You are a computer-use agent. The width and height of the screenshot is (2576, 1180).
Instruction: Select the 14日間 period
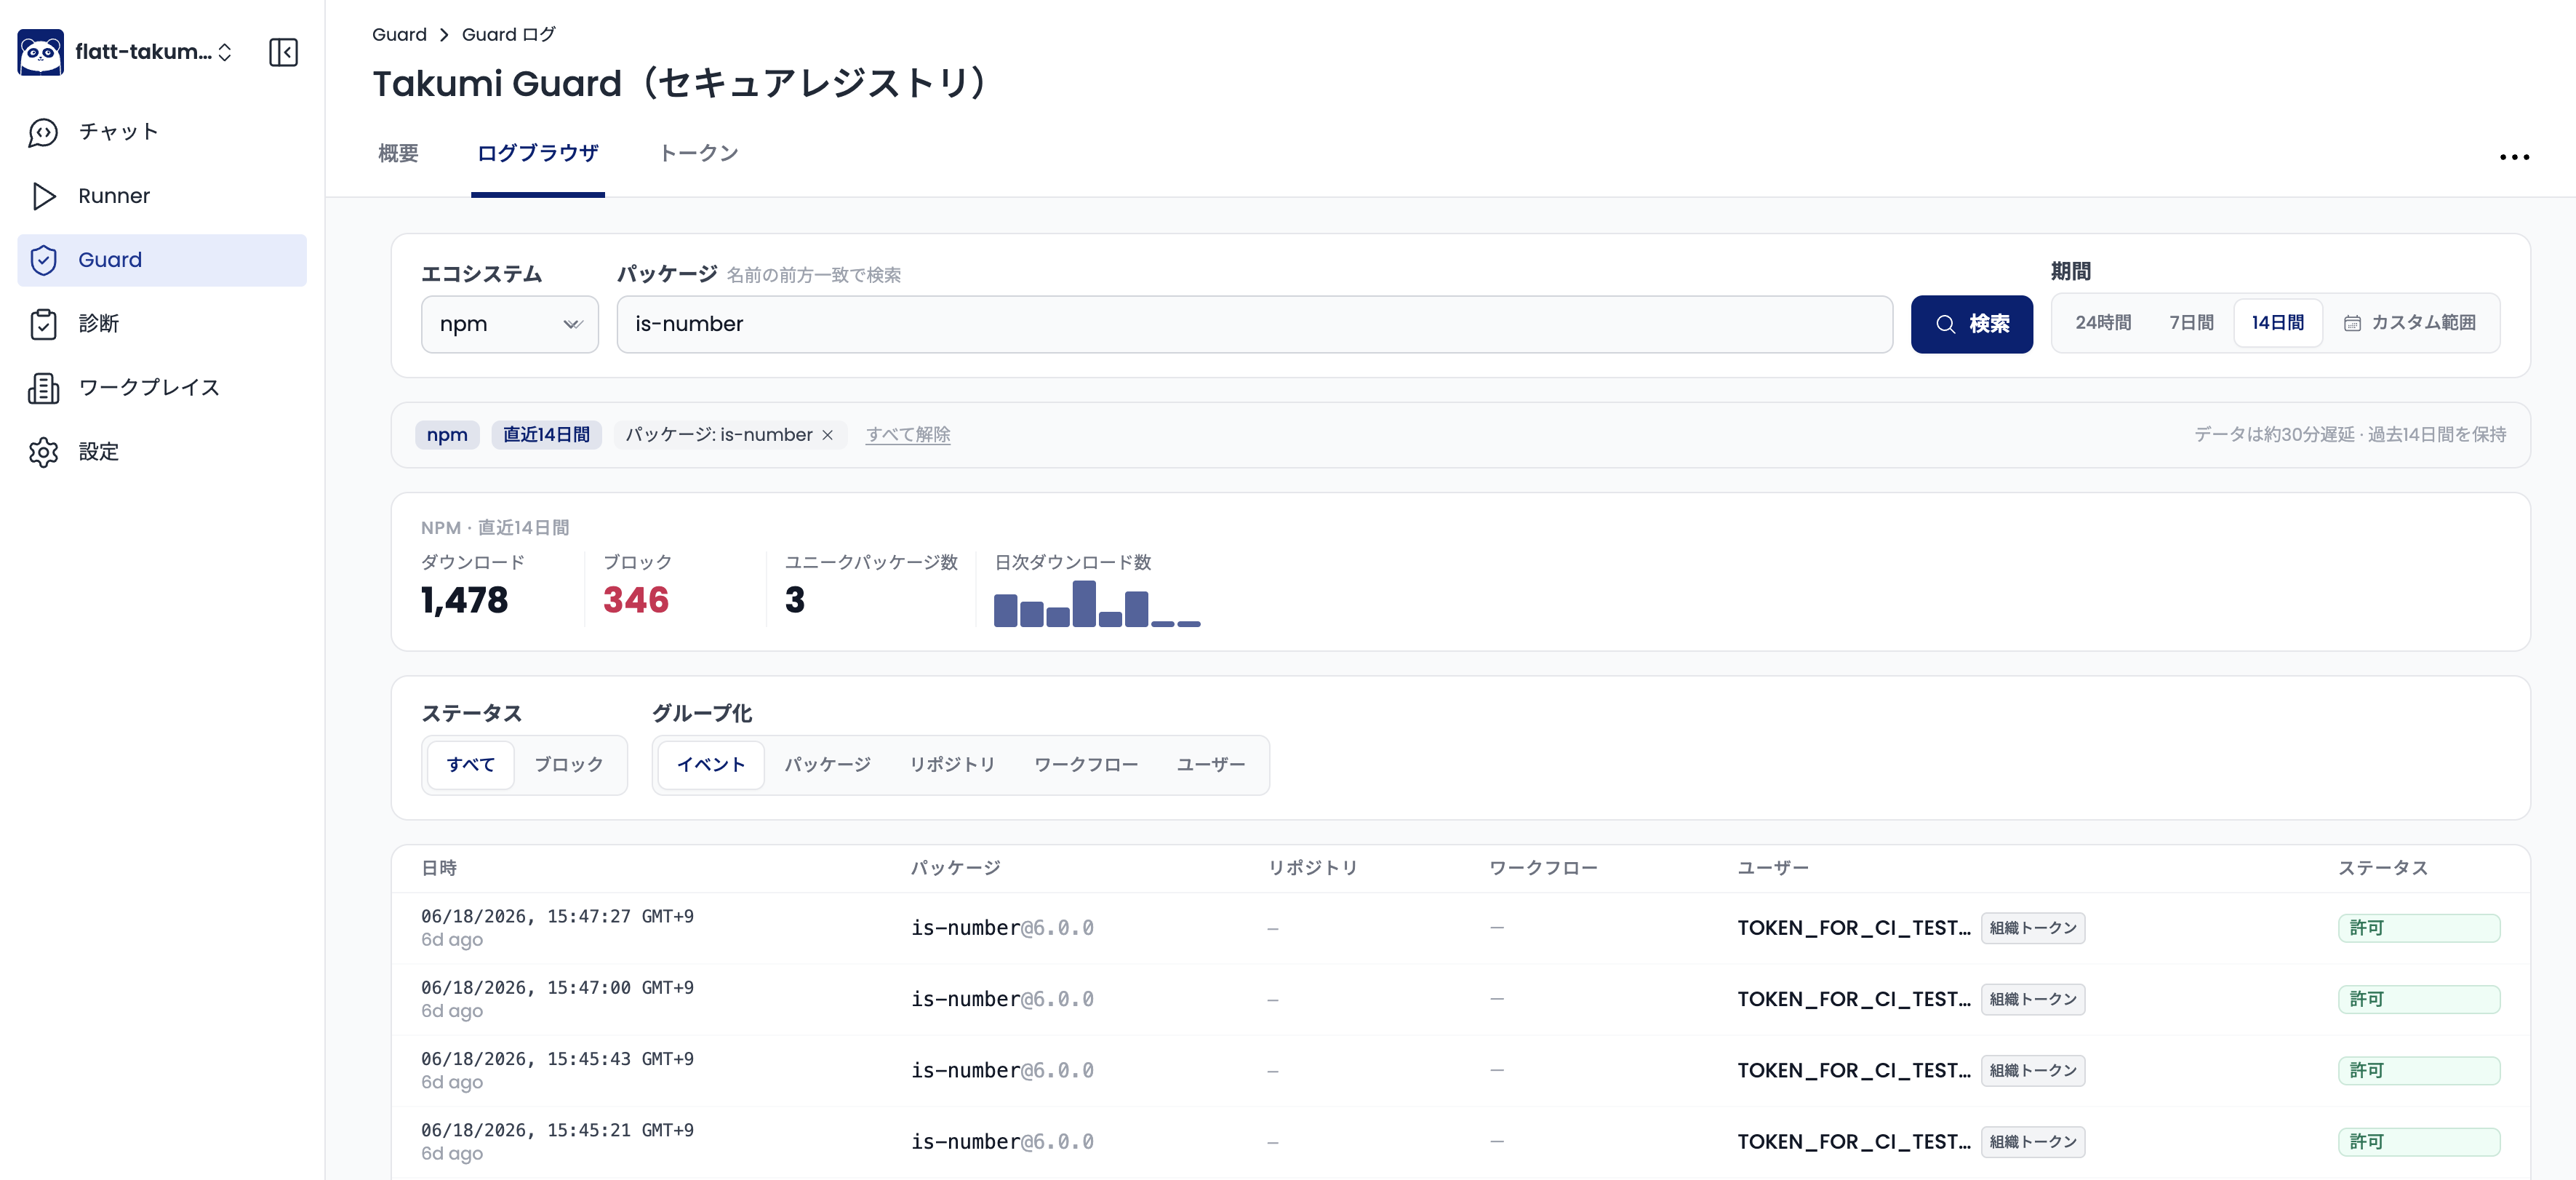pyautogui.click(x=2278, y=323)
